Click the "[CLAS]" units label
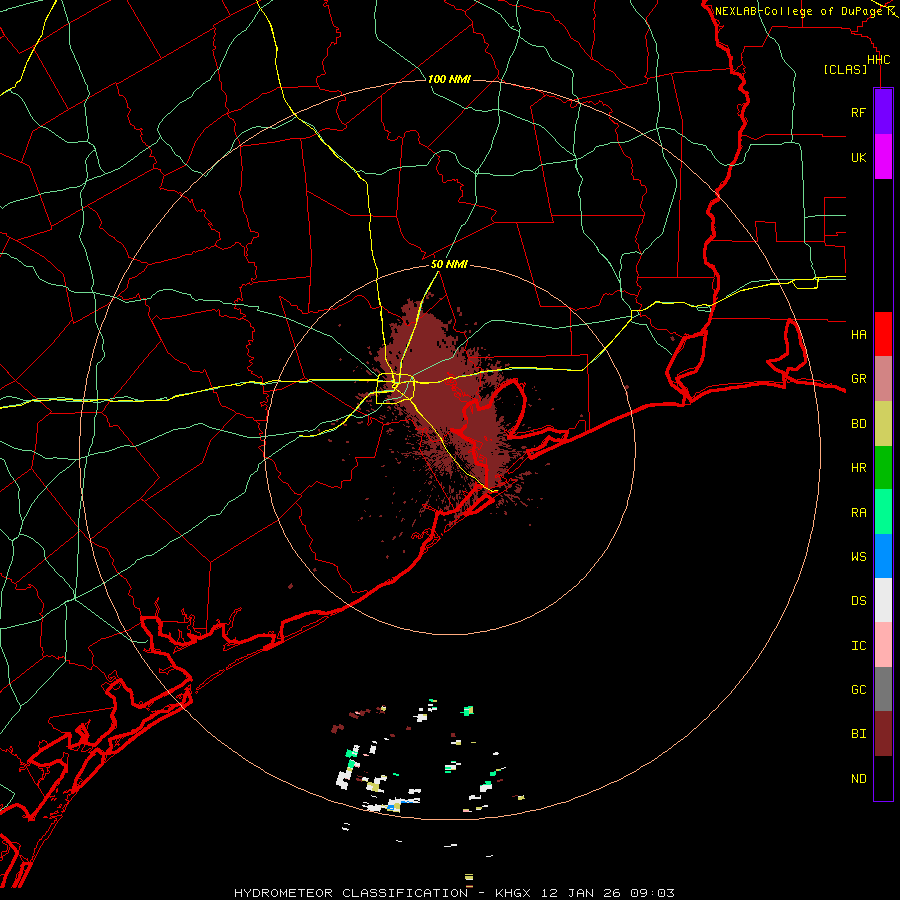900x900 pixels. pyautogui.click(x=845, y=69)
